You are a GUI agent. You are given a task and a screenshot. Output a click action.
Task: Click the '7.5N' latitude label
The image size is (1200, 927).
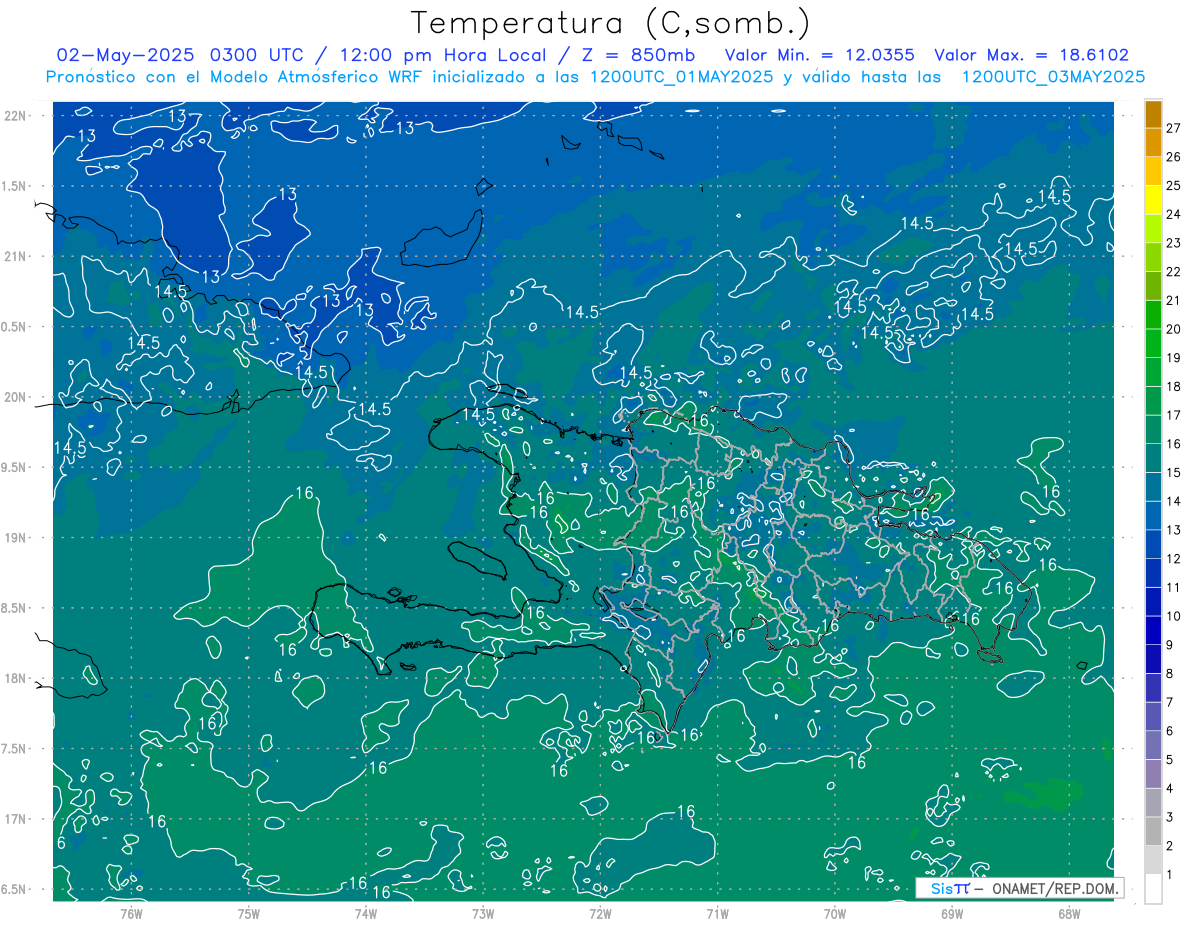point(15,748)
